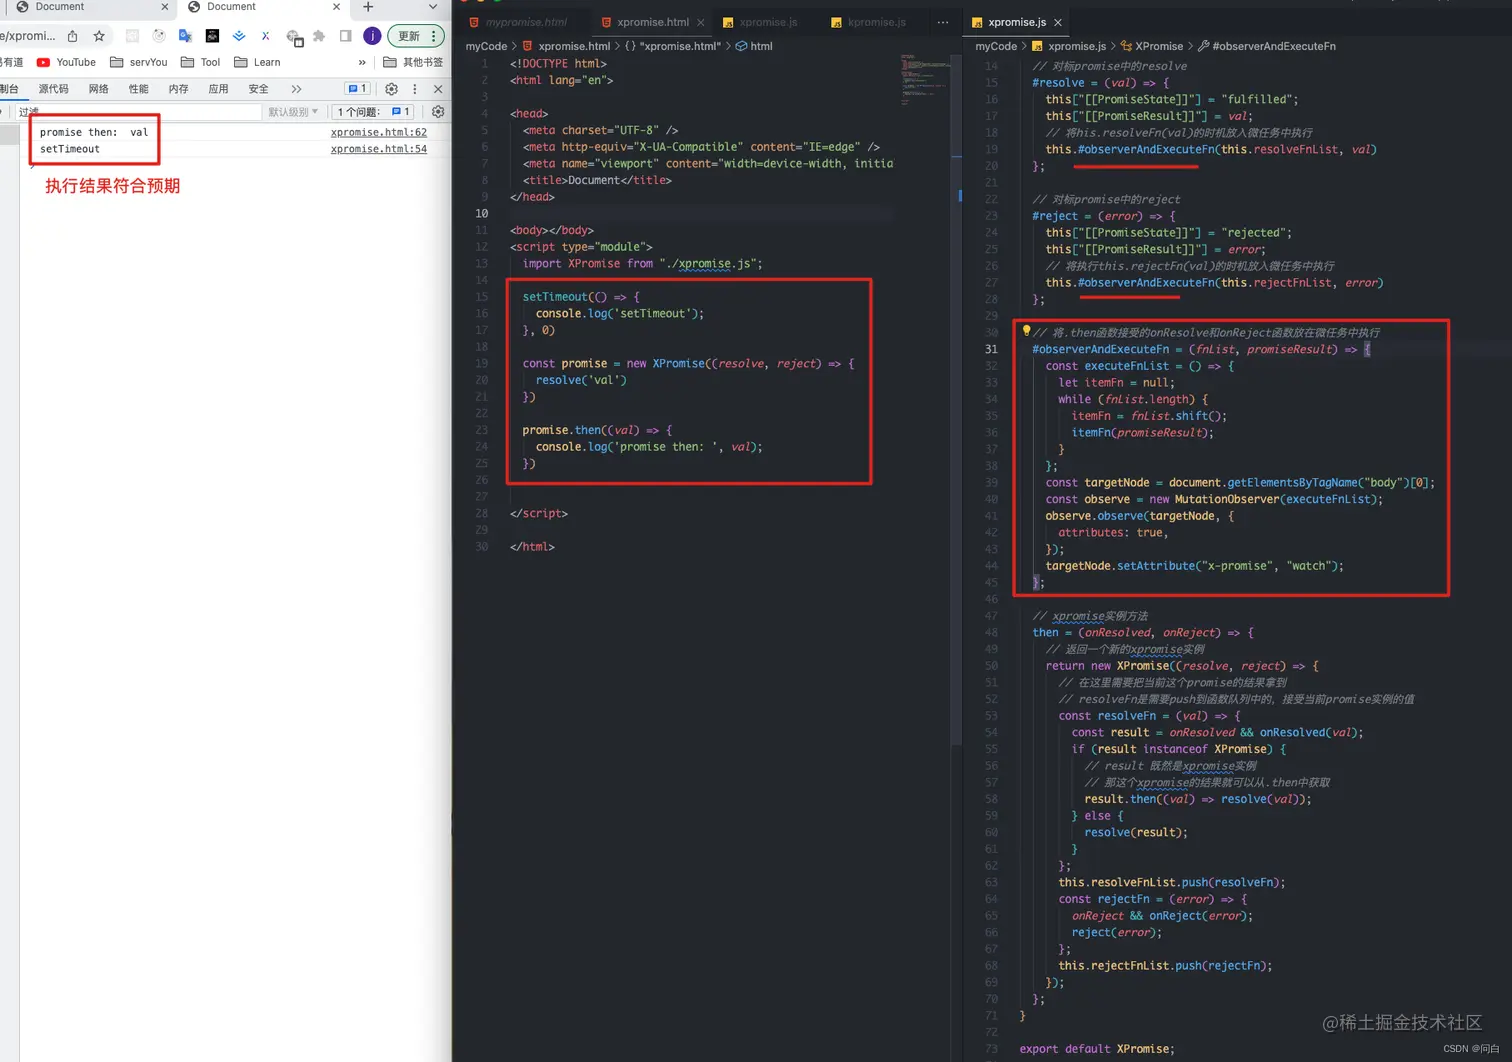Viewport: 1512px width, 1062px height.
Task: Focus the console 过滤 filter field
Action: click(x=138, y=112)
